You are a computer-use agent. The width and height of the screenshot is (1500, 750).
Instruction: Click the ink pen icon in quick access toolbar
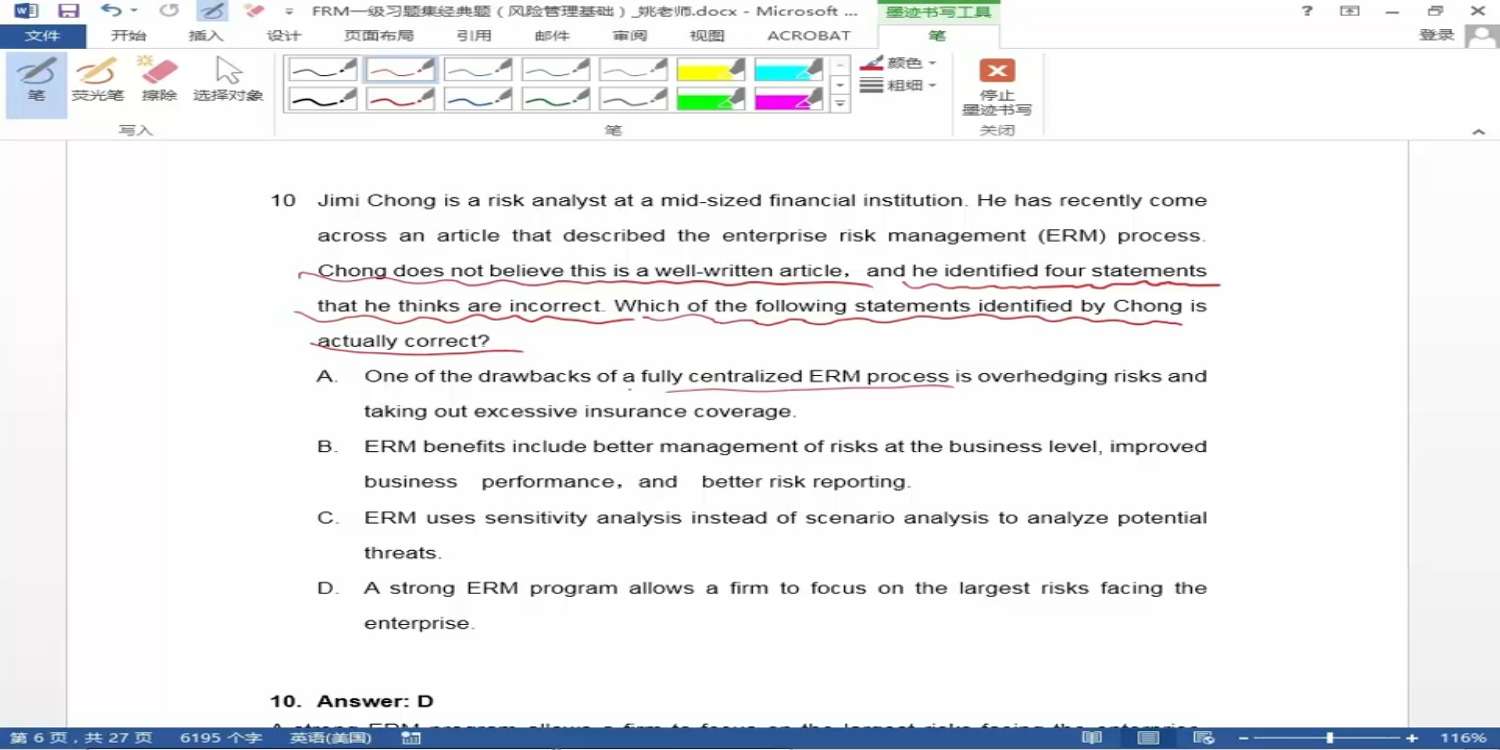coord(211,11)
